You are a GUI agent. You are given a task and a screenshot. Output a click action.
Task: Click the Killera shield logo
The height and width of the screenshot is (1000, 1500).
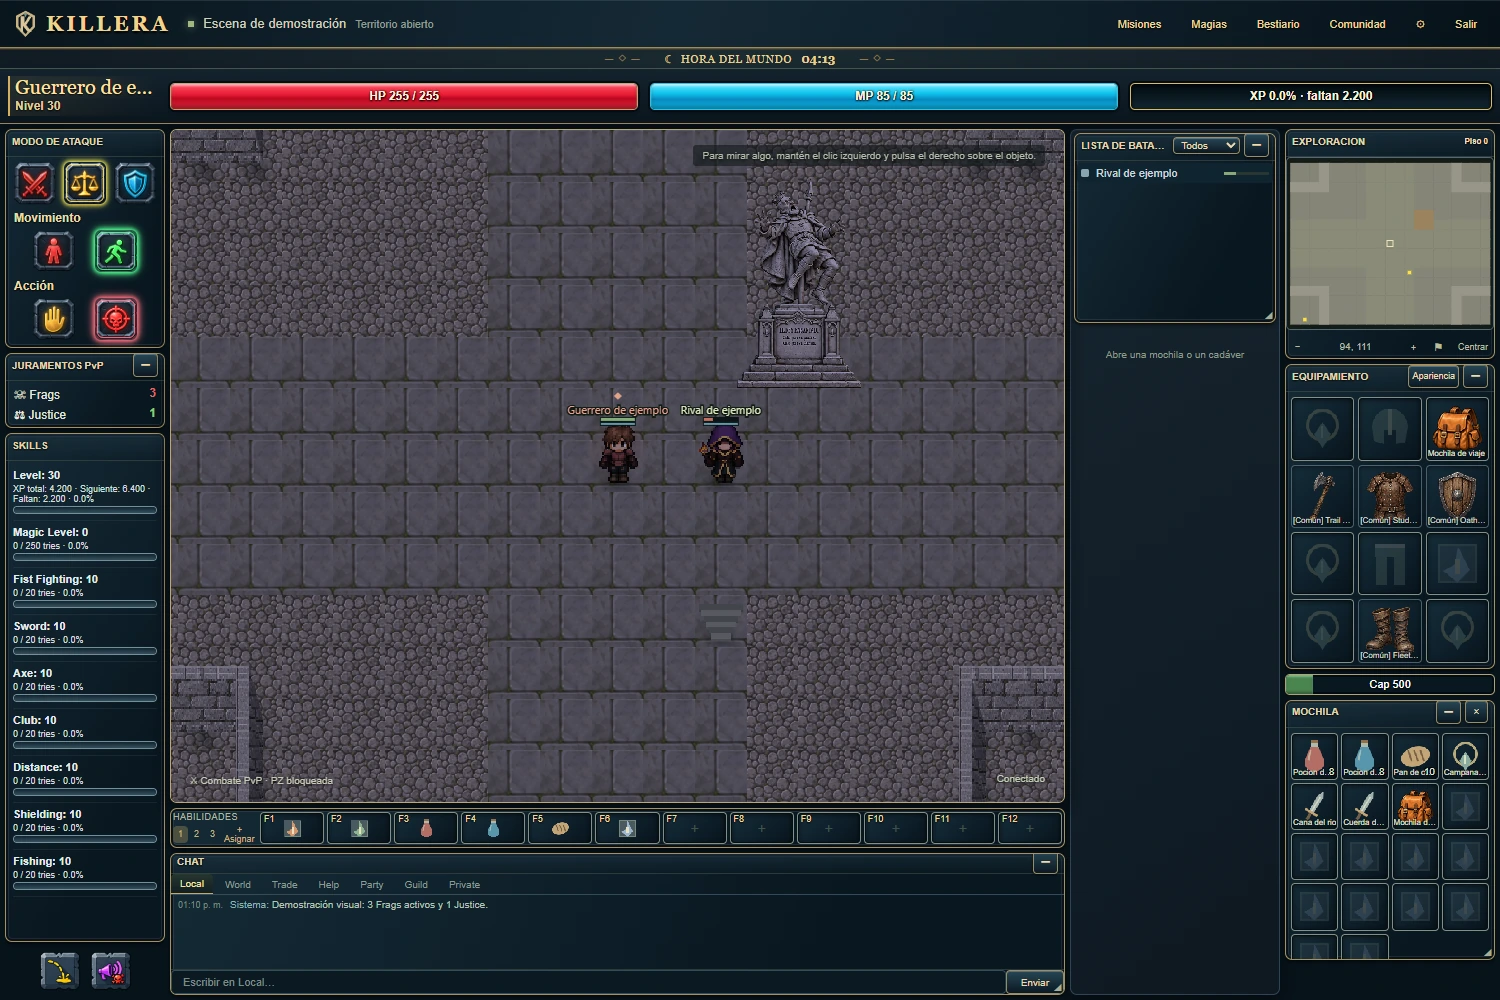[26, 24]
